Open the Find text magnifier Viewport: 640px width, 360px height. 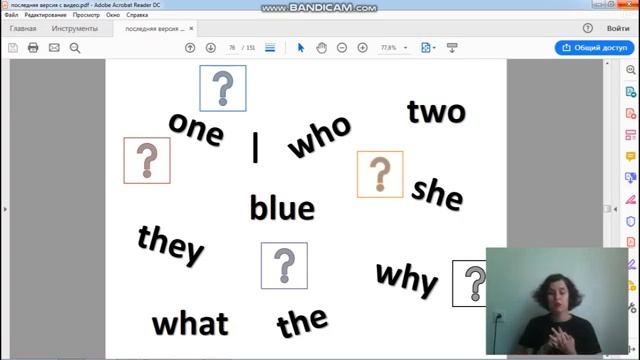click(75, 48)
